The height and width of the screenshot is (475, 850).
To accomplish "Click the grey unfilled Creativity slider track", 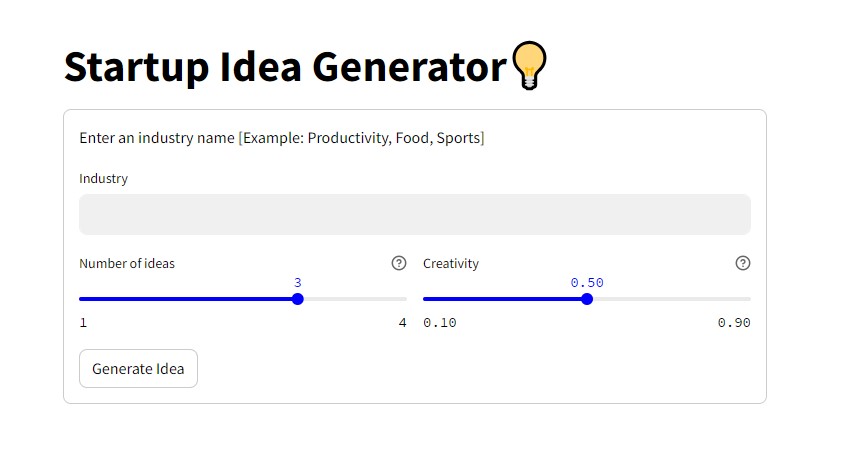I will [x=670, y=299].
